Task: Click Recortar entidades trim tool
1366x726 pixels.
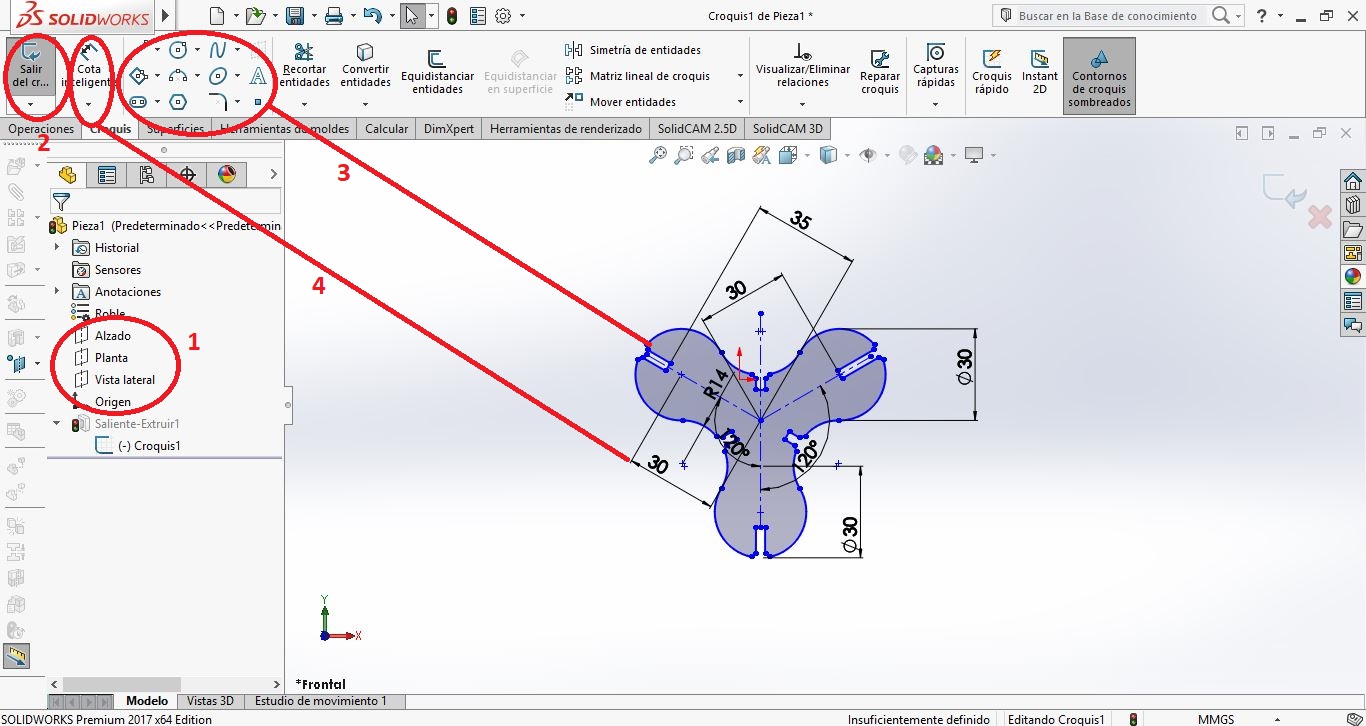Action: [x=305, y=66]
